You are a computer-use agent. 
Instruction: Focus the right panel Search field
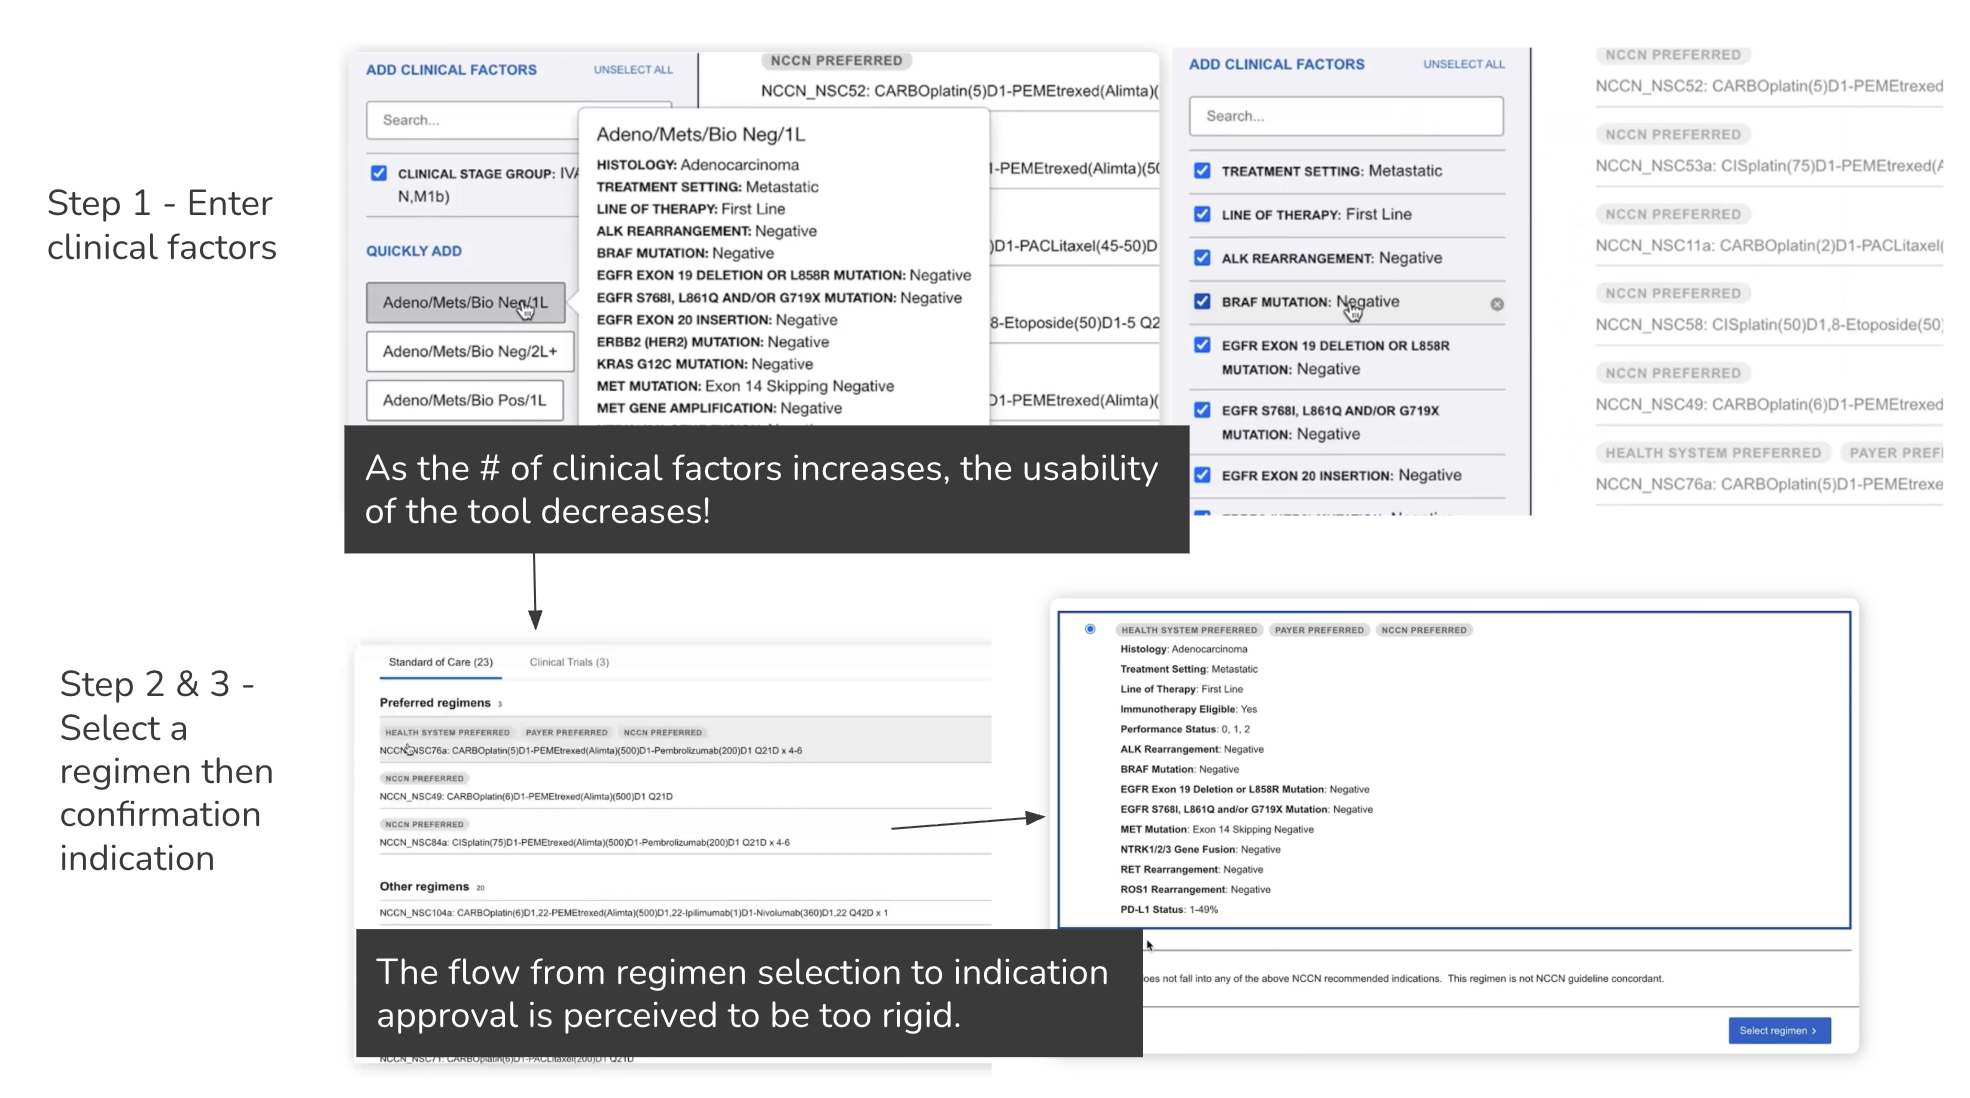tap(1345, 116)
